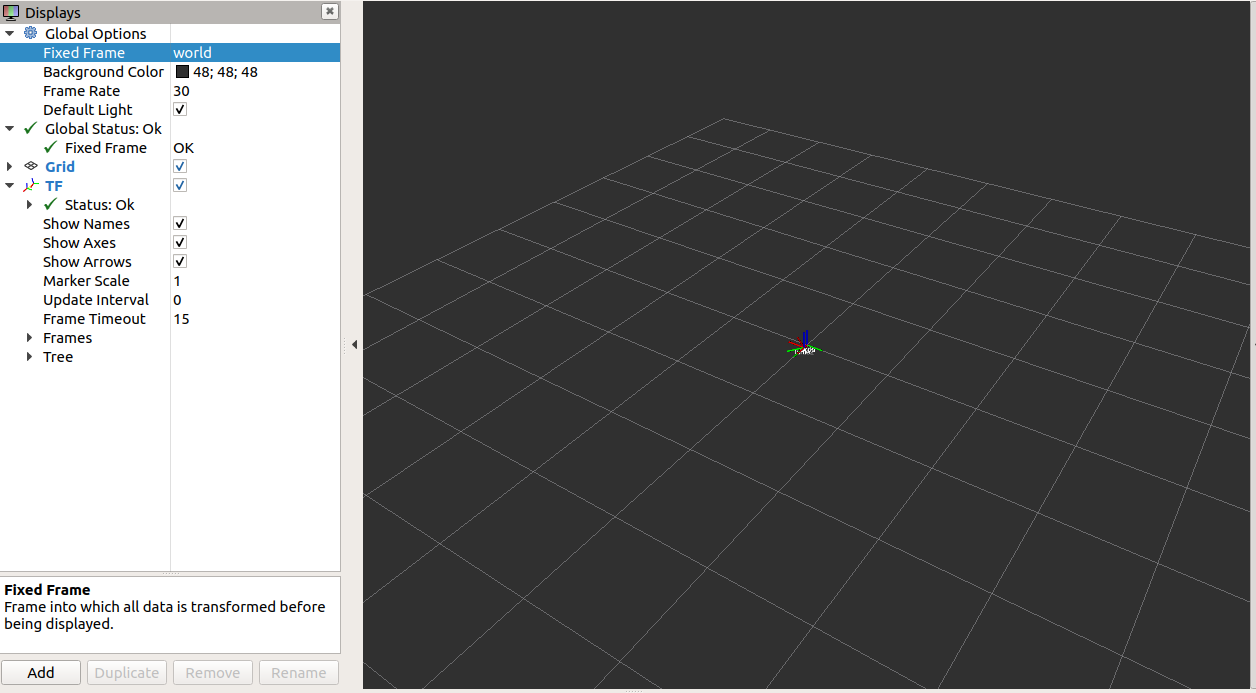Image resolution: width=1256 pixels, height=693 pixels.
Task: Click the Grid display icon
Action: click(30, 166)
